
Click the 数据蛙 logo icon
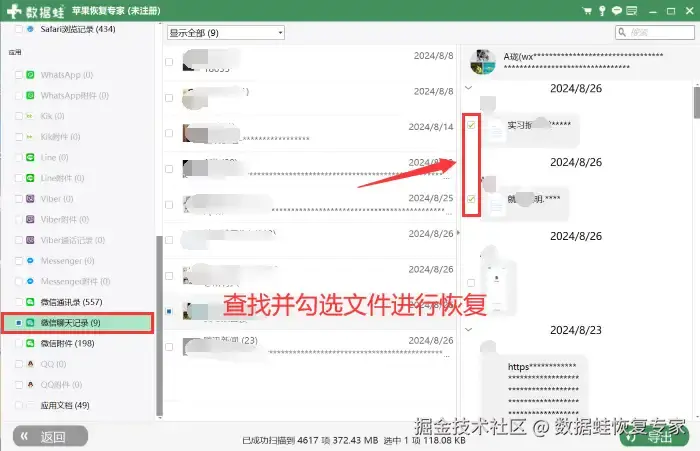13,11
